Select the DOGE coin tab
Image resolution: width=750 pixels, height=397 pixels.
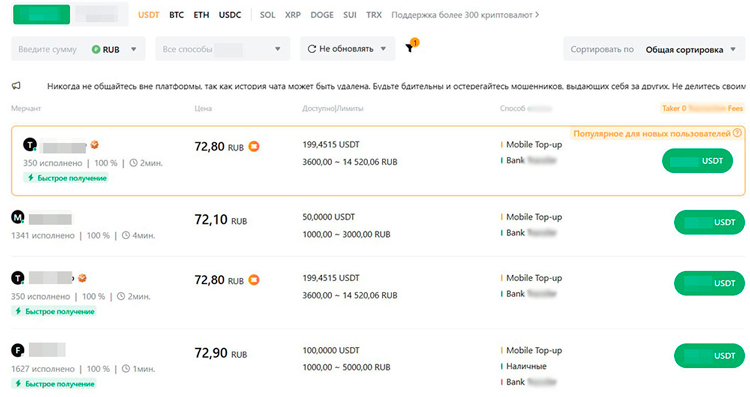322,15
